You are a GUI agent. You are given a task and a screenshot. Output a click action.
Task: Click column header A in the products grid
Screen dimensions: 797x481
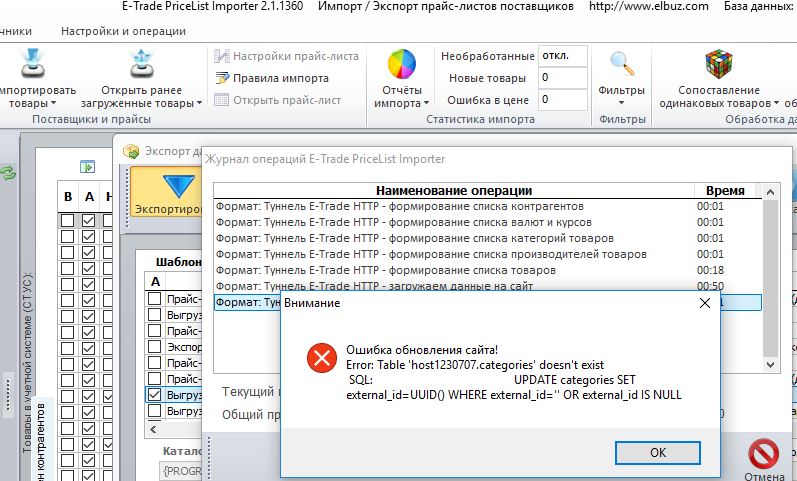point(89,197)
